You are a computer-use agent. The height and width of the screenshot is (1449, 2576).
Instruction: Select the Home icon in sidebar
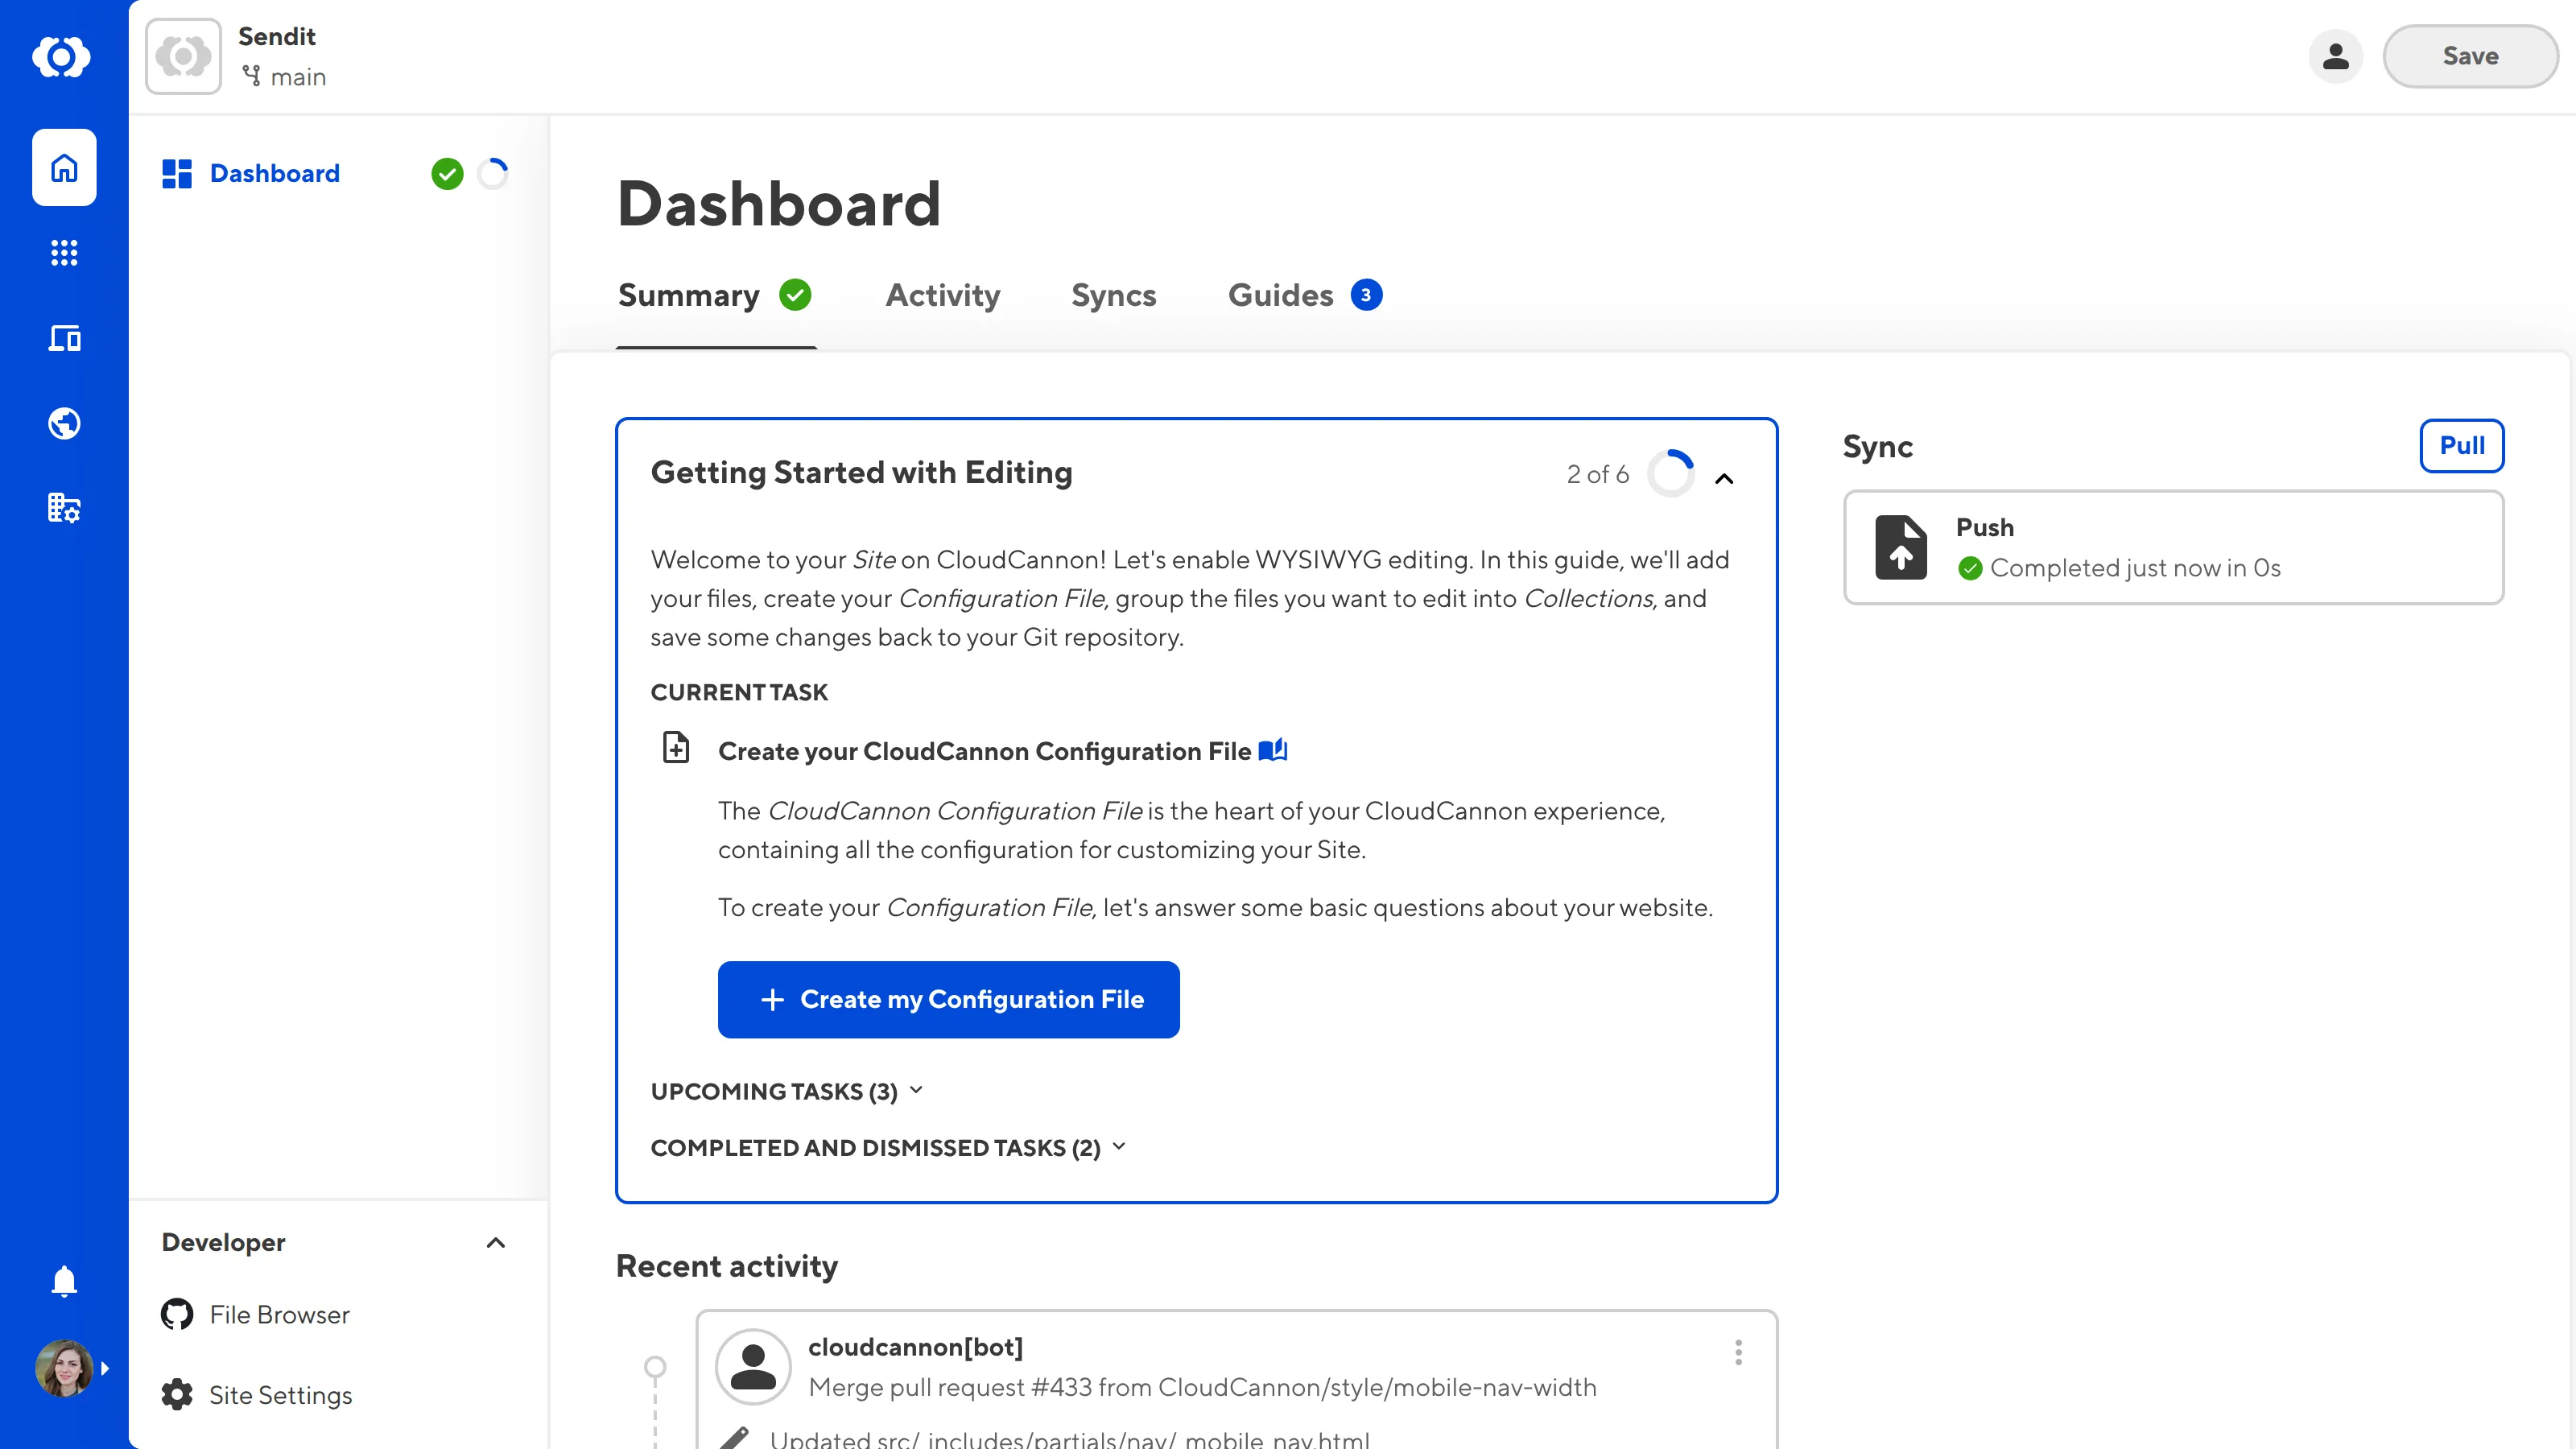point(63,167)
